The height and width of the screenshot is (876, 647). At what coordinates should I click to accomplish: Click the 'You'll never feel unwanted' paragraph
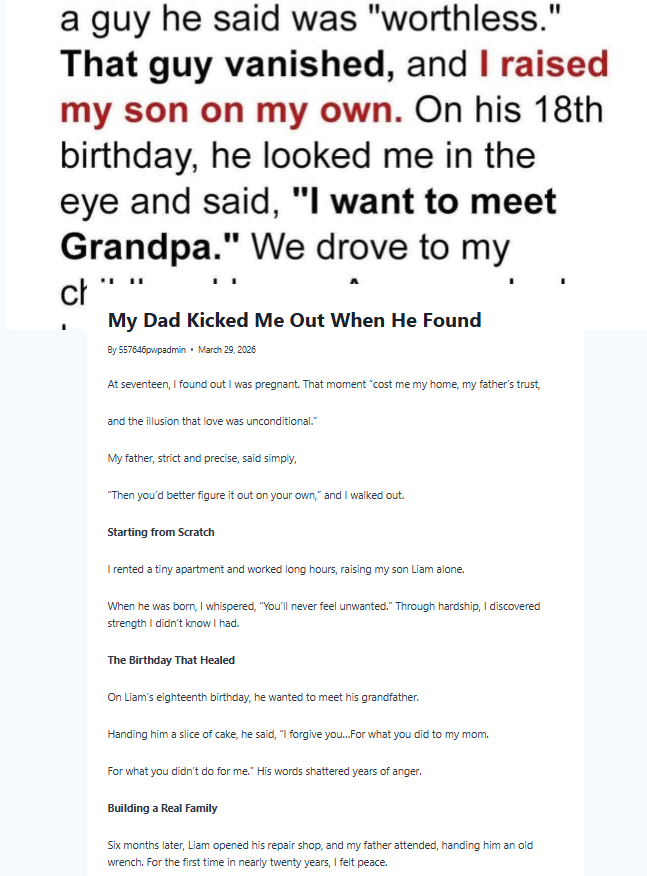click(x=324, y=614)
